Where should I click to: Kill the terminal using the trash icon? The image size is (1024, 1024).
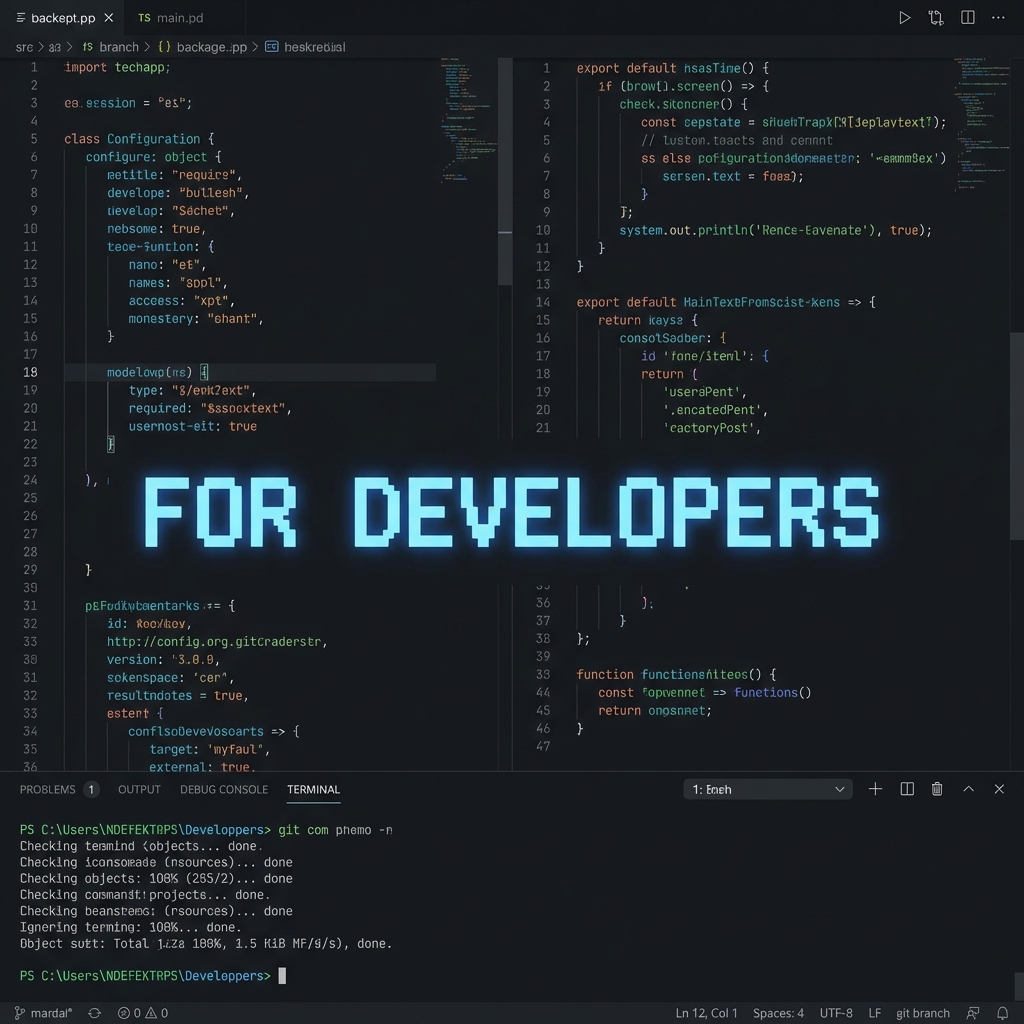[937, 789]
